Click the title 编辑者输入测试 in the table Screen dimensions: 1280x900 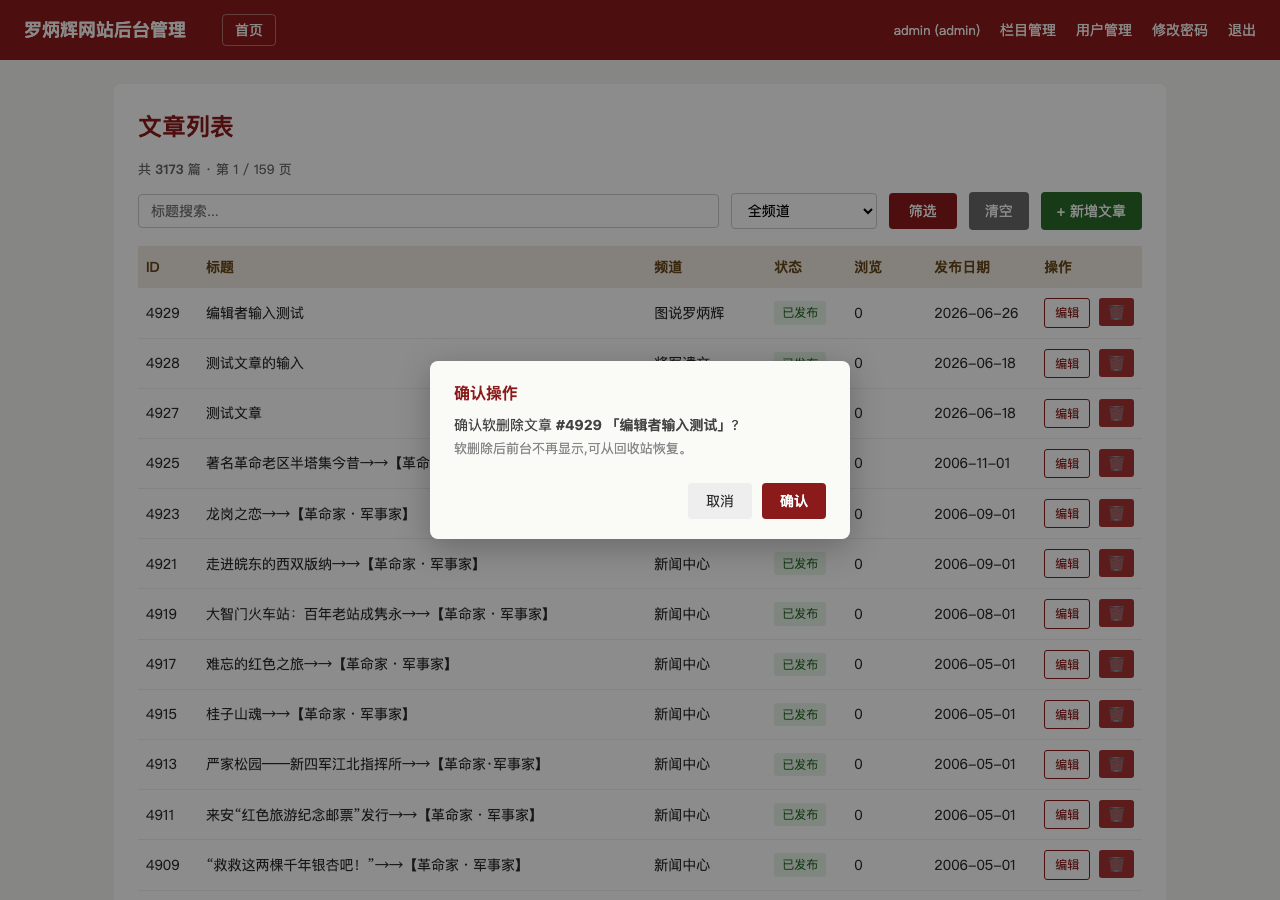(255, 313)
